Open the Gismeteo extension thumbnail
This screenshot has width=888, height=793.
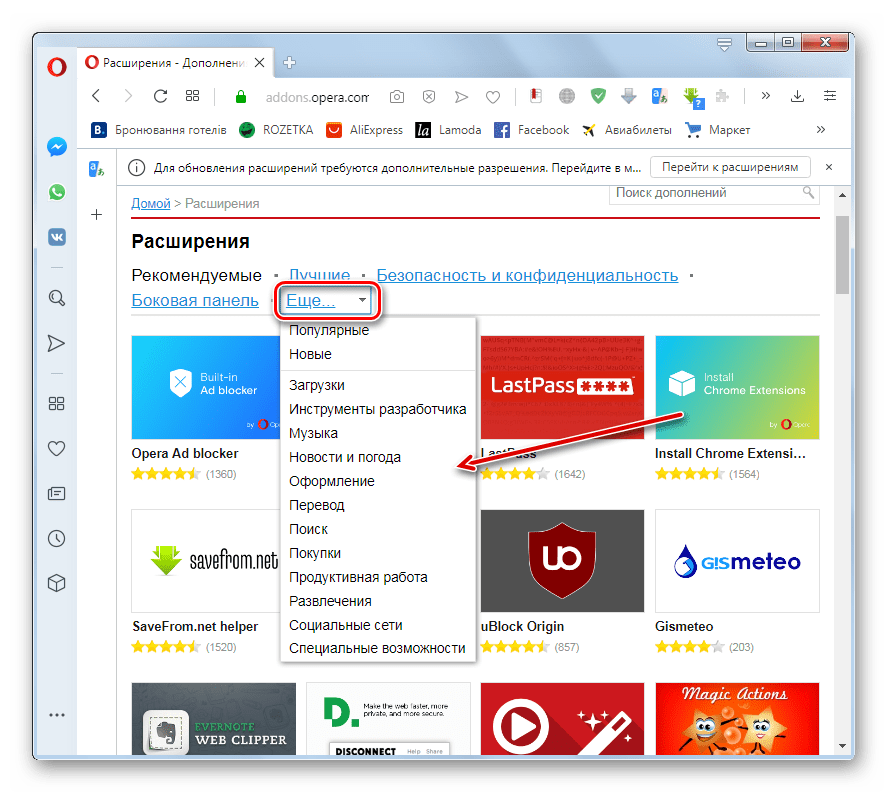[x=737, y=561]
